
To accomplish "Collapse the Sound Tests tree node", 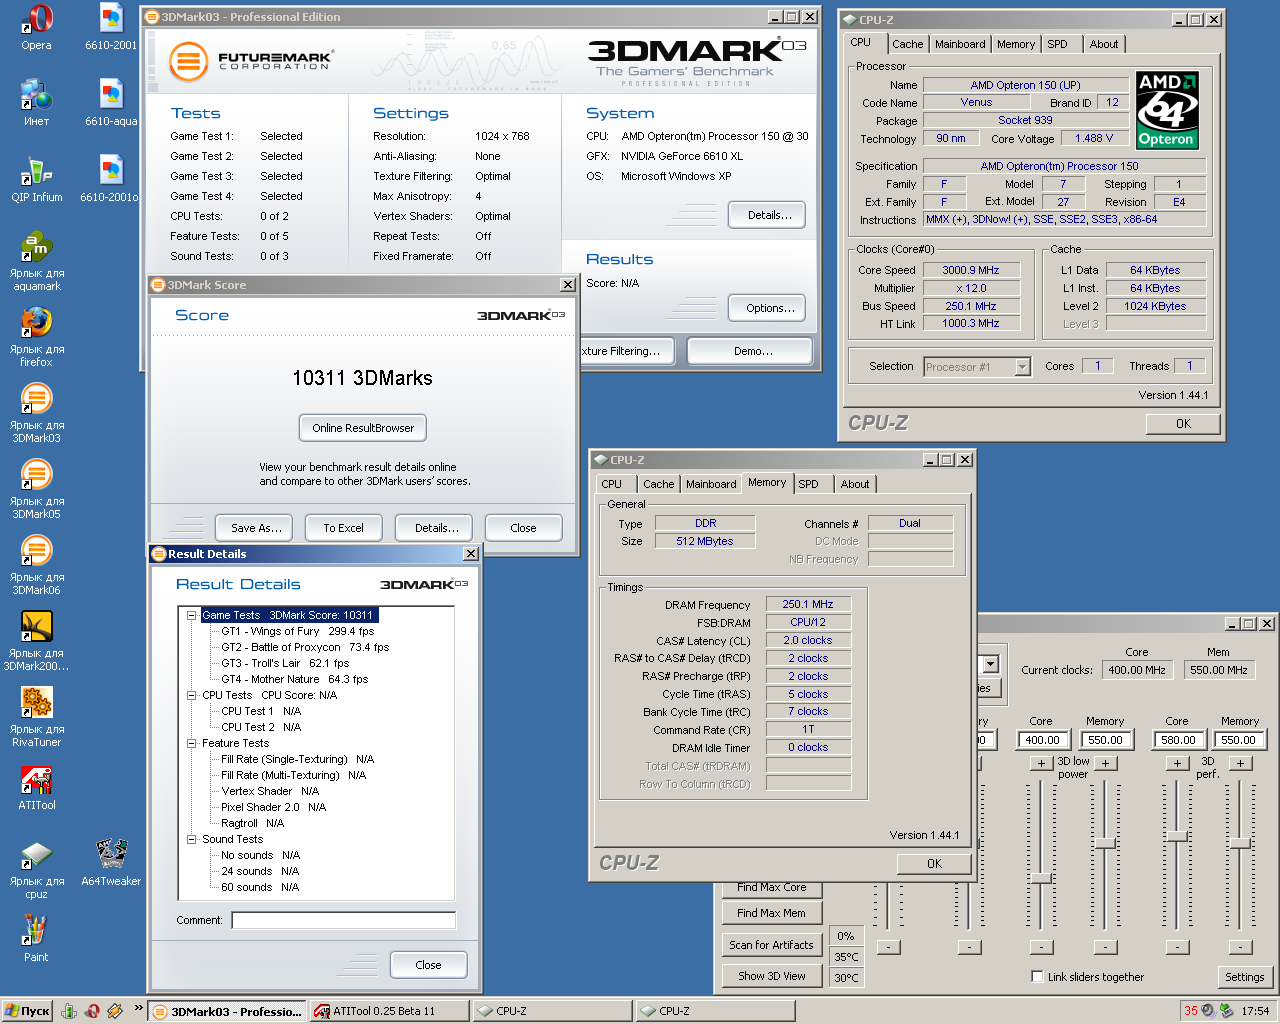I will (x=191, y=839).
